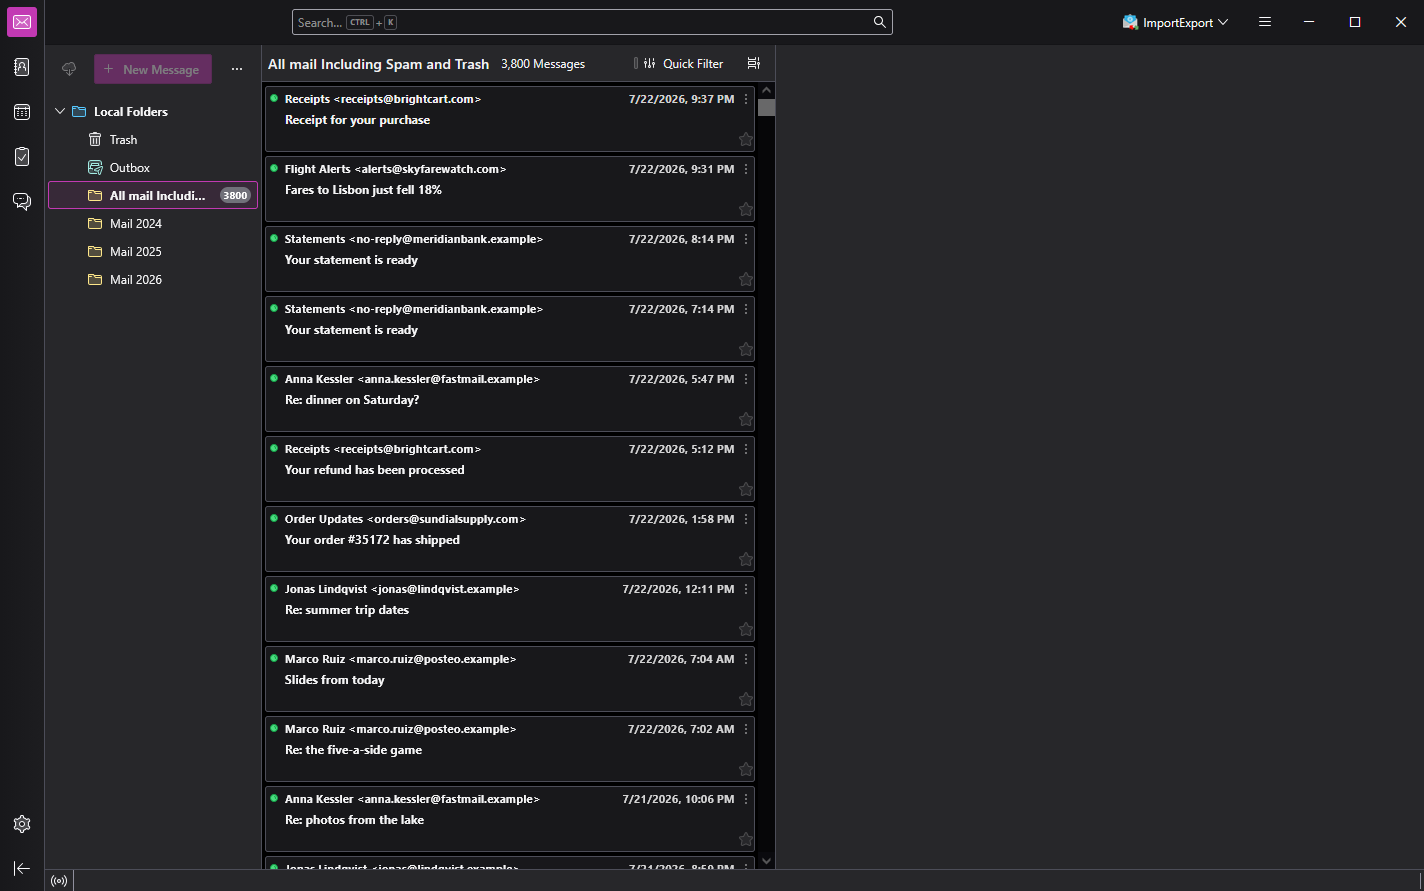Open more menu for Receipt for your purchase

click(x=746, y=99)
